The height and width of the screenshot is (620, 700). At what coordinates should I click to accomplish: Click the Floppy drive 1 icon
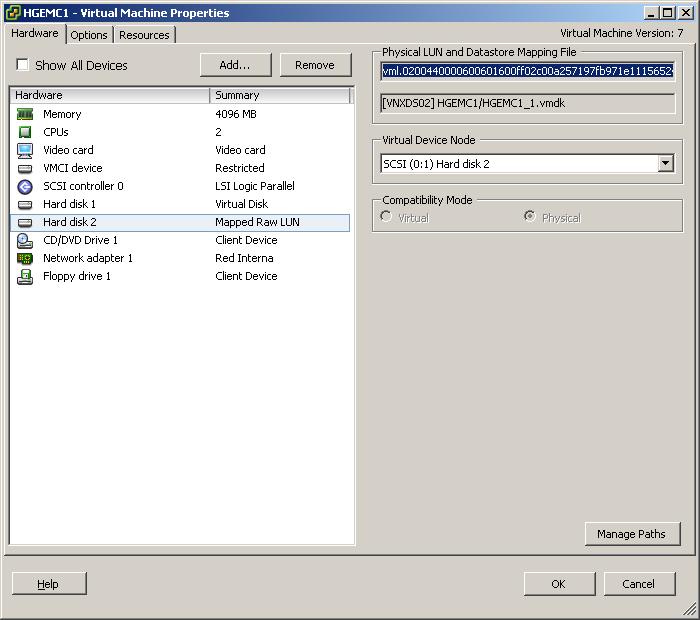[25, 277]
